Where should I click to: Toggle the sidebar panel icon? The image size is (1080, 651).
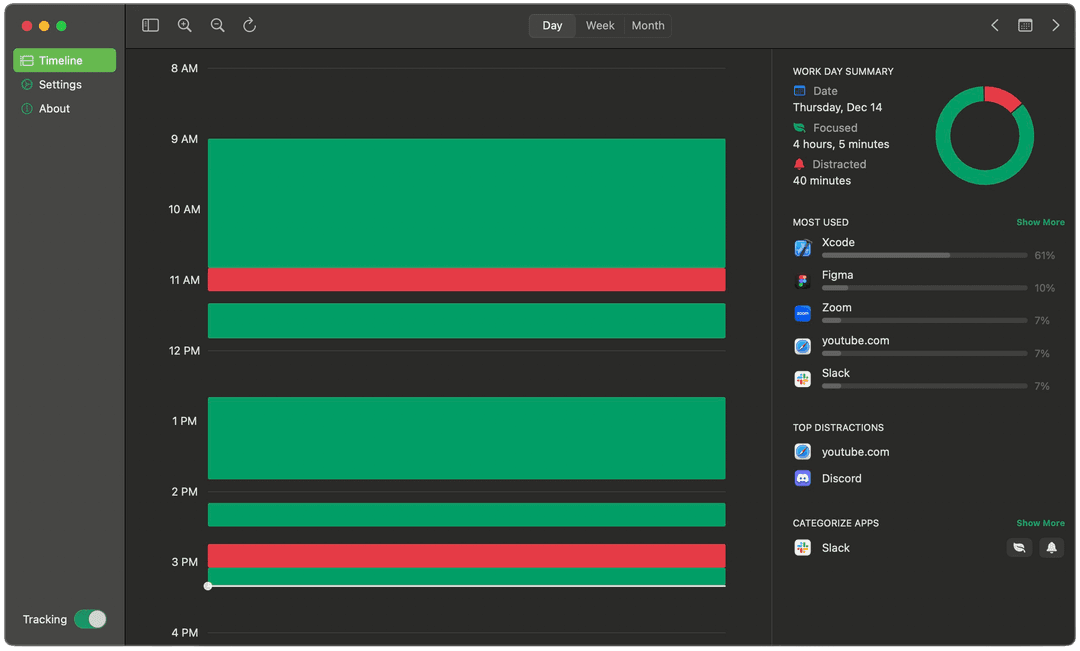pyautogui.click(x=150, y=25)
